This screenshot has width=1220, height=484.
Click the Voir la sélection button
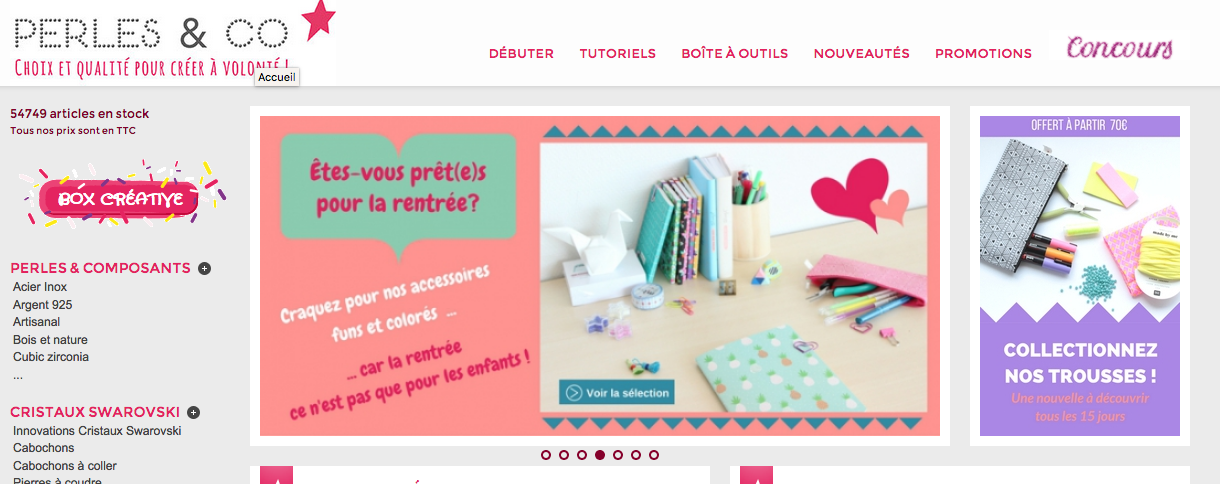tap(617, 393)
